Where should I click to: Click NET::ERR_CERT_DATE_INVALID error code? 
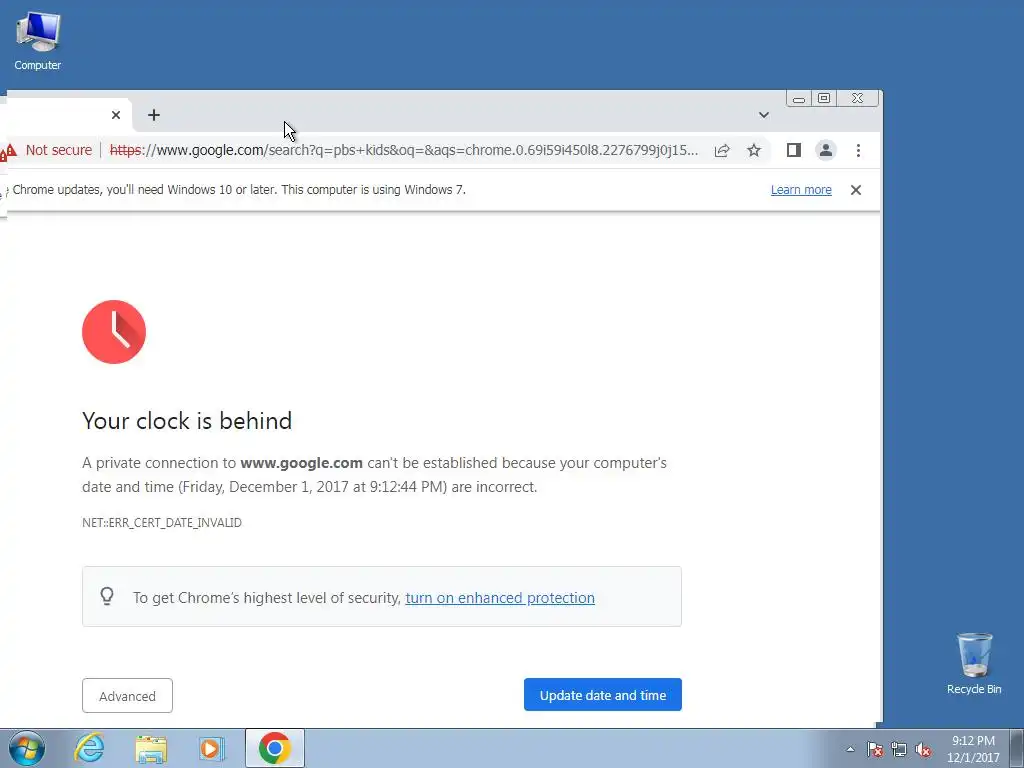(x=162, y=522)
